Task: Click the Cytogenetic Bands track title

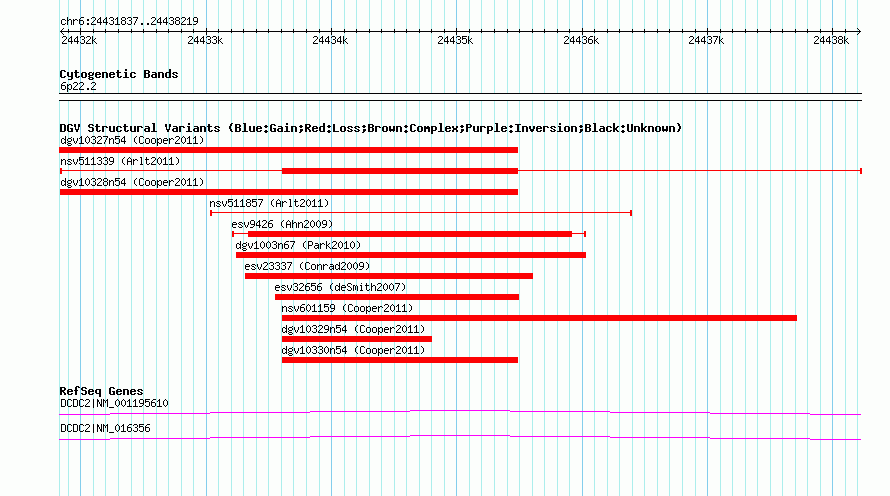Action: (119, 74)
